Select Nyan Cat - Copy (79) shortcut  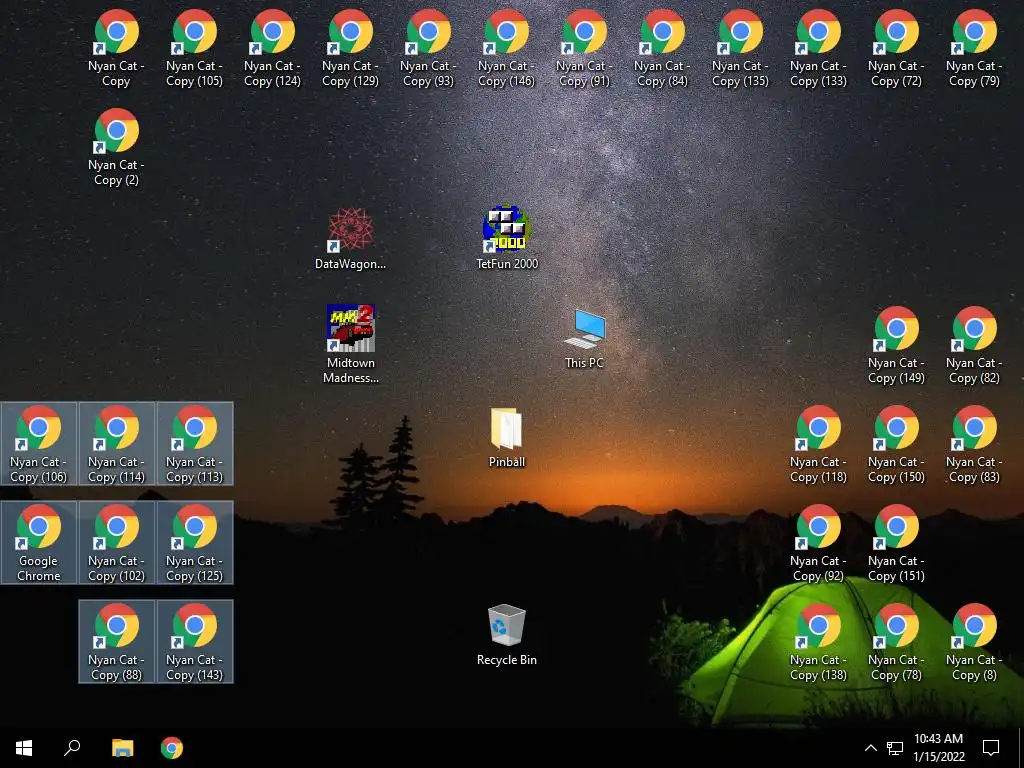tap(974, 49)
